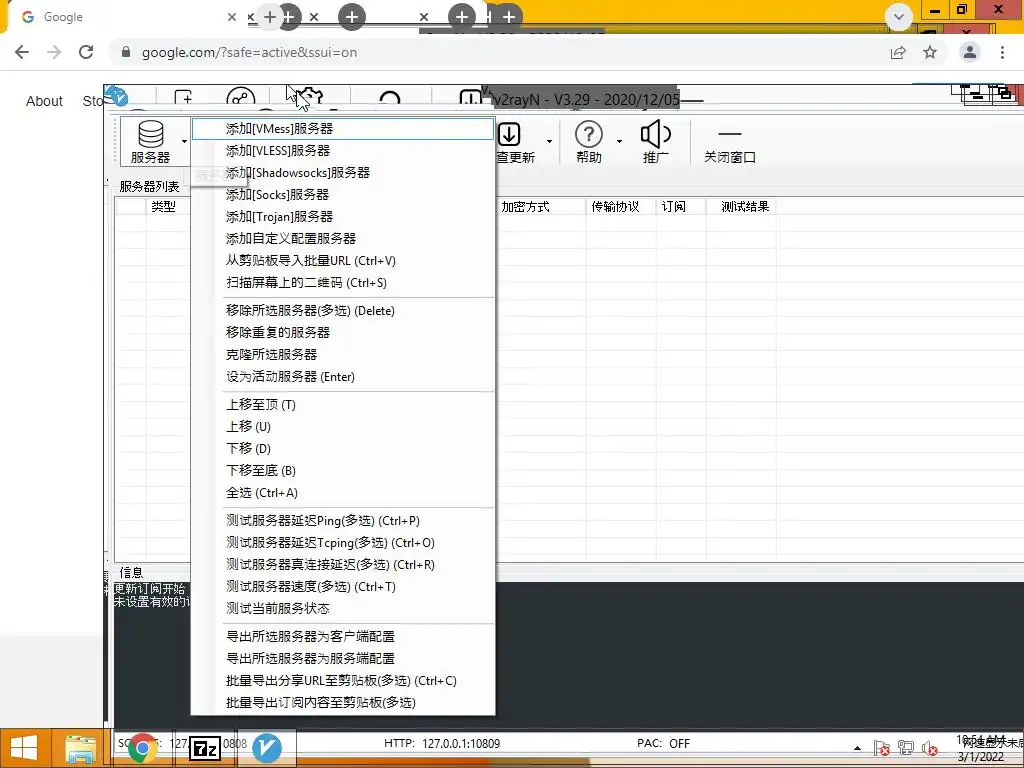
Task: Choose 测试服务器真连接延迟(多选) (Ctrl+R)
Action: tap(343, 565)
